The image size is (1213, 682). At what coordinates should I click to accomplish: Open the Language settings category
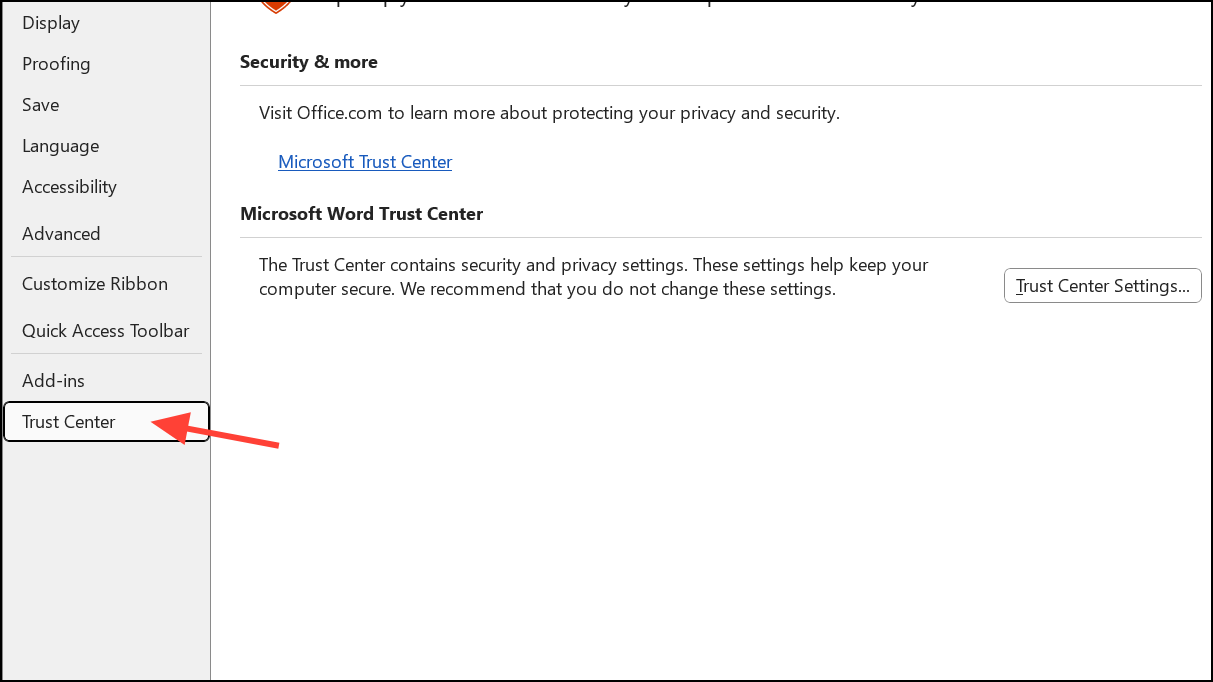tap(60, 146)
